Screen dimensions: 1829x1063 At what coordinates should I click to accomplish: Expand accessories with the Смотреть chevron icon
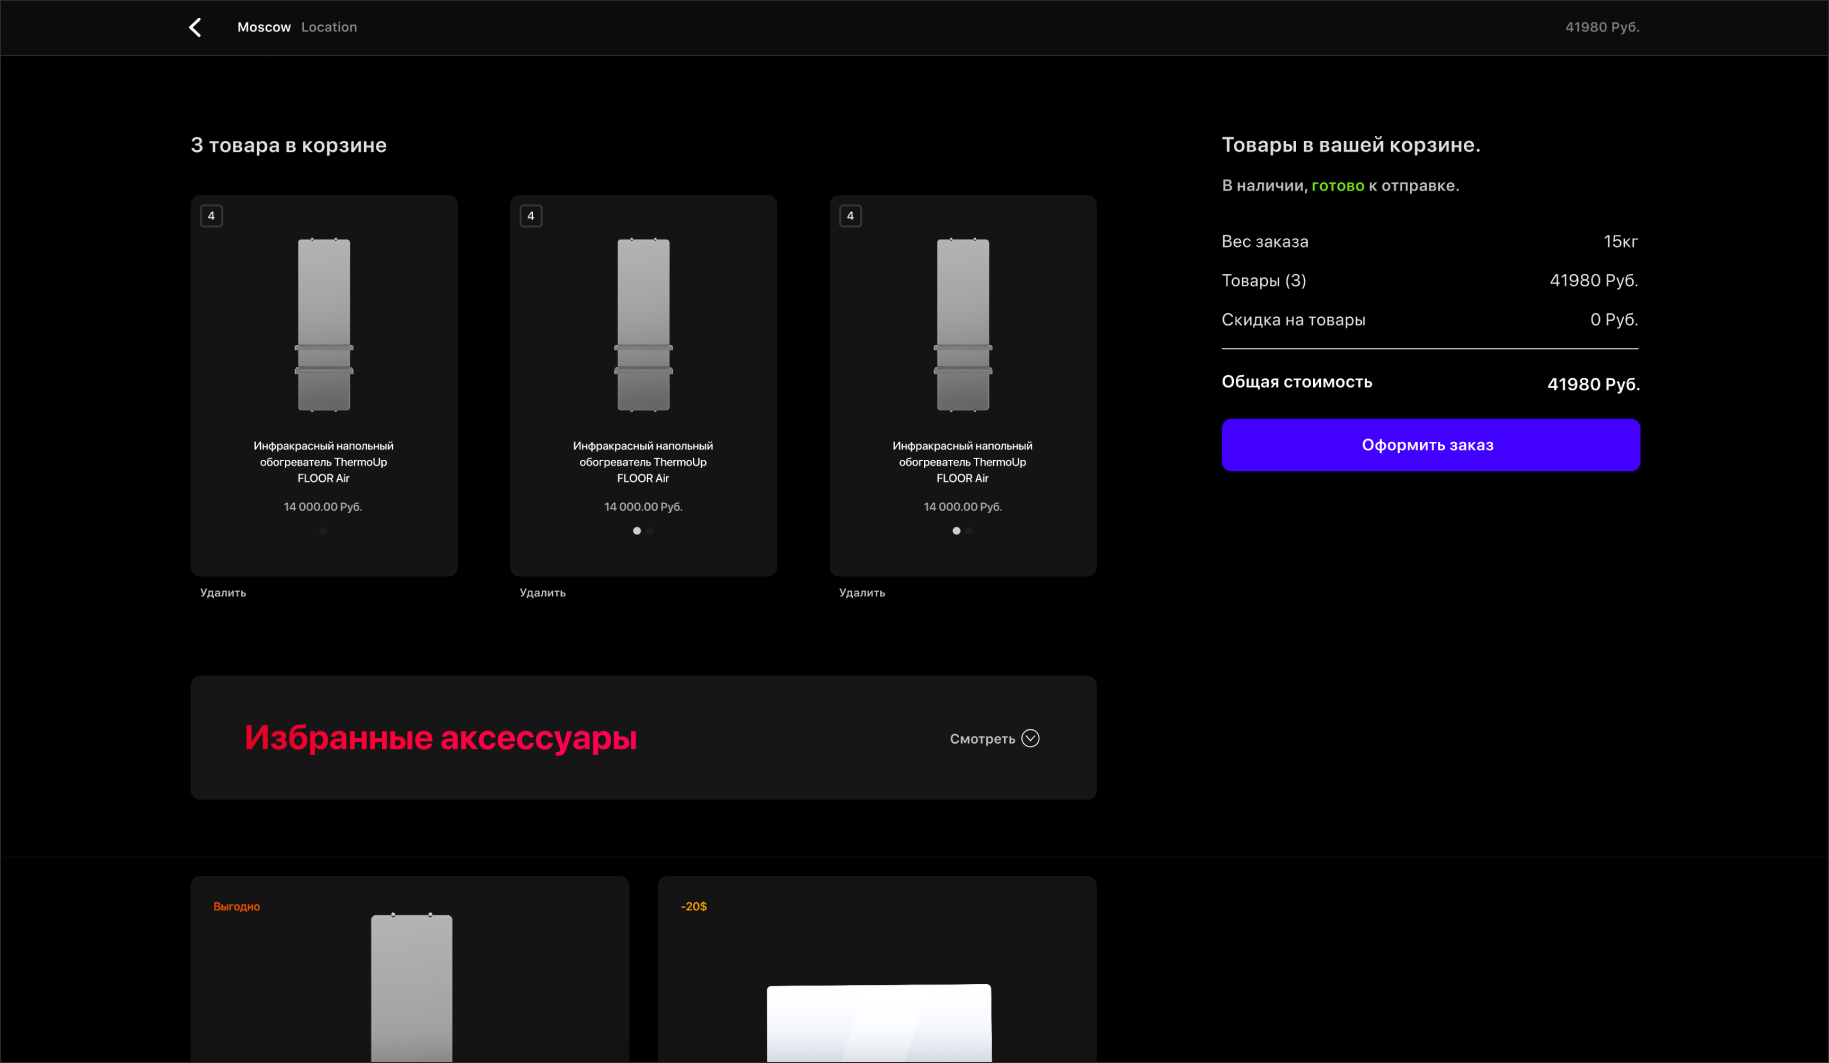1030,739
